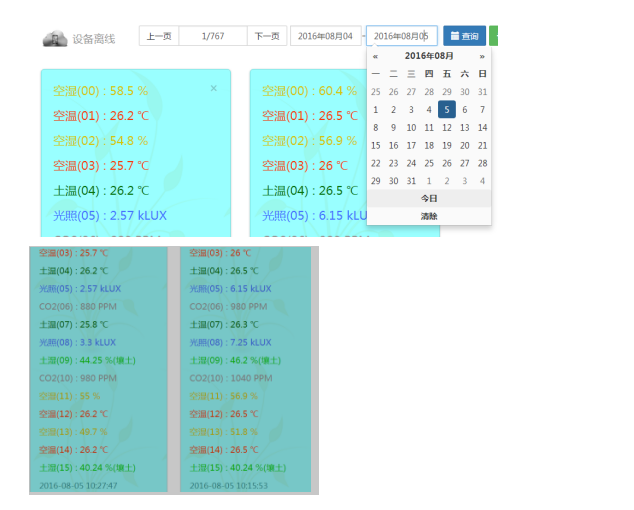Viewport: 634px width, 510px height.
Task: Choose August 31 in the date picker
Action: pyautogui.click(x=411, y=181)
